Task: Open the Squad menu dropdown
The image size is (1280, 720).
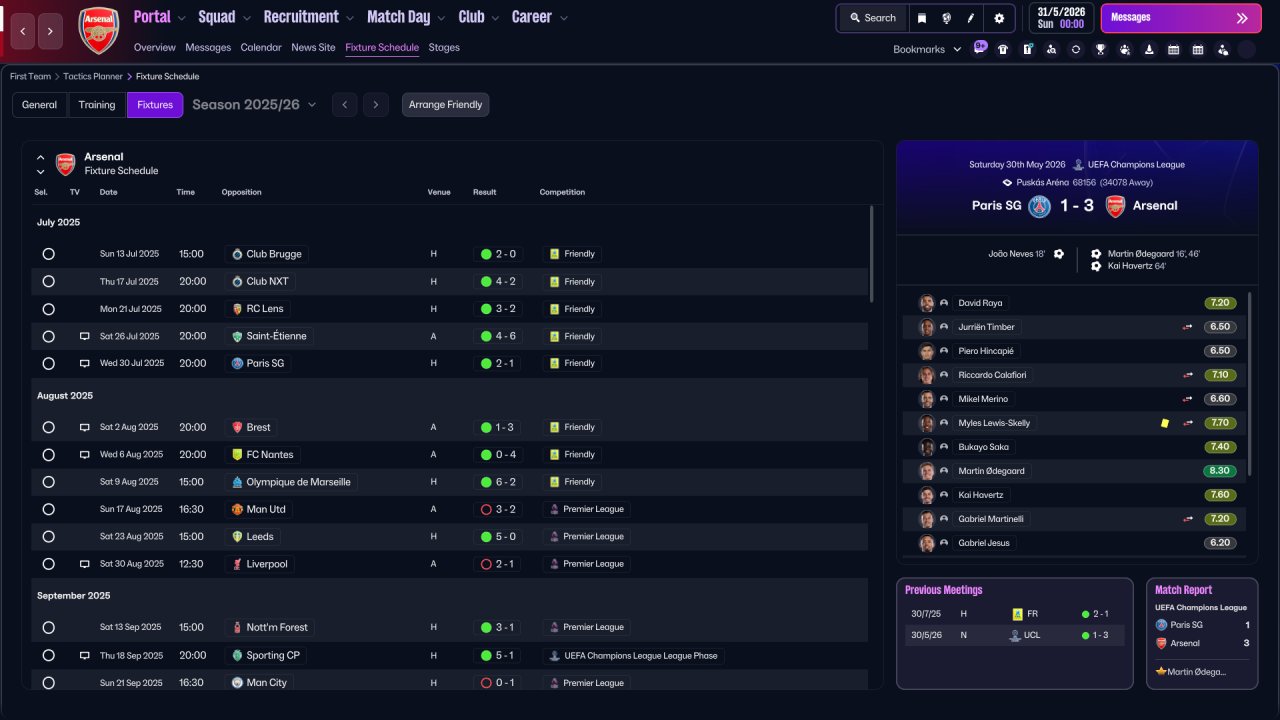Action: click(x=225, y=17)
